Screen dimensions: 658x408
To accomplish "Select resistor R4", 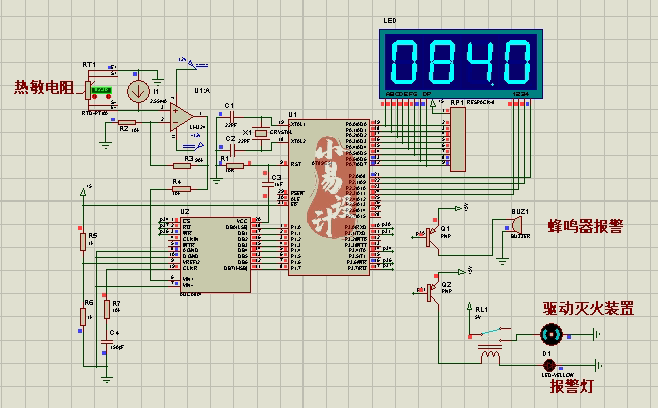I will point(181,189).
